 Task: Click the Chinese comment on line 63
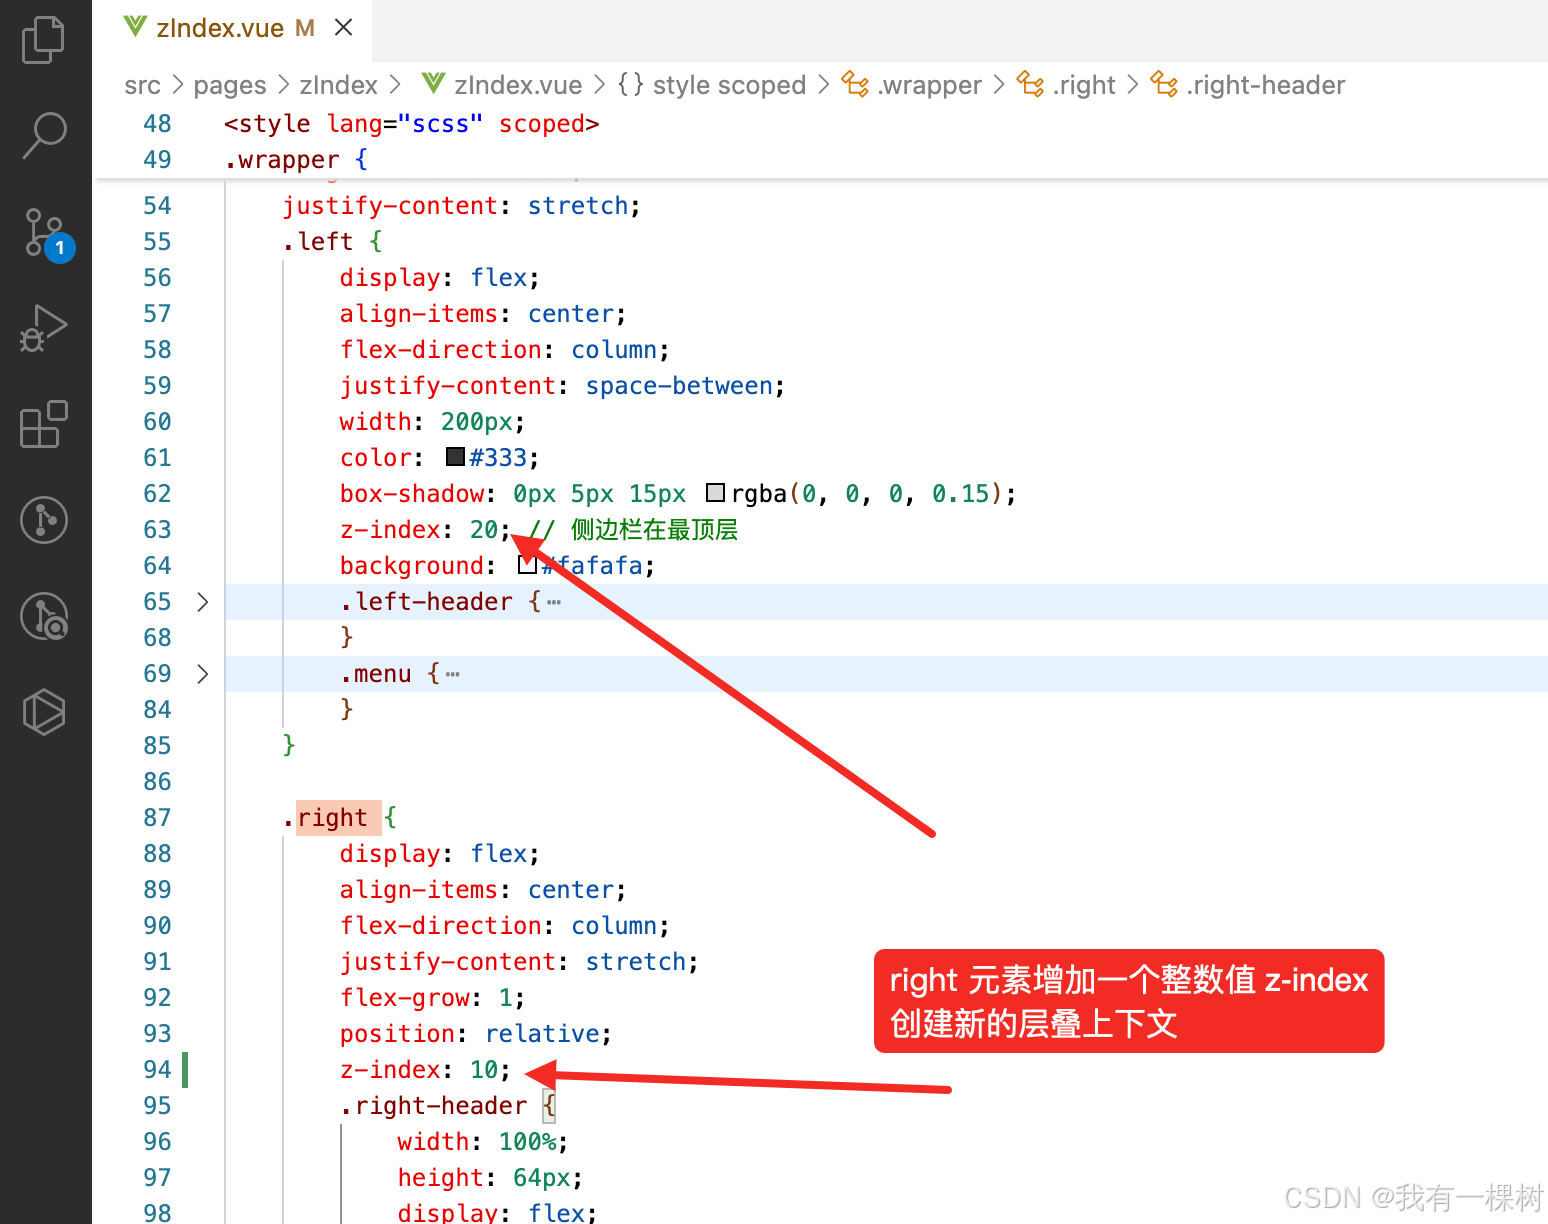634,530
